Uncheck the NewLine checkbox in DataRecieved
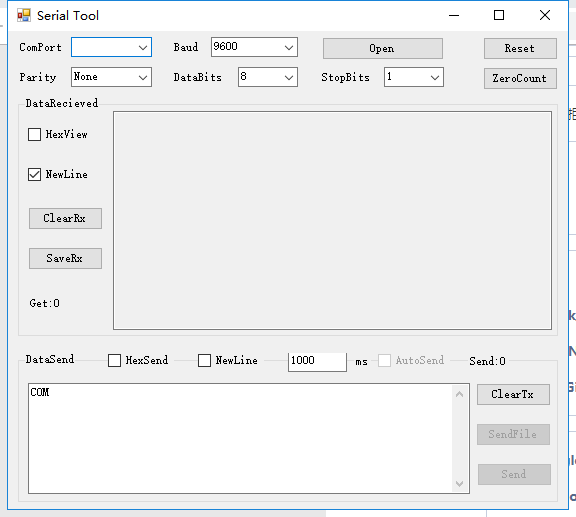The width and height of the screenshot is (576, 517). pos(35,175)
